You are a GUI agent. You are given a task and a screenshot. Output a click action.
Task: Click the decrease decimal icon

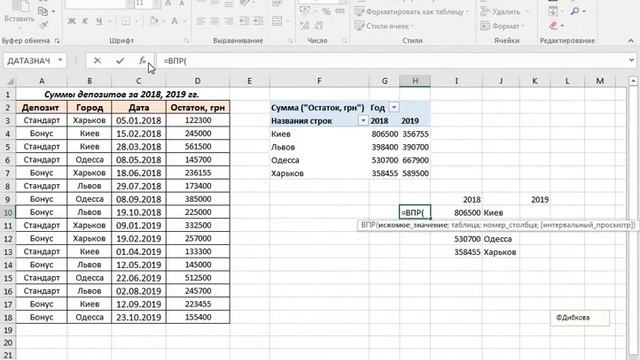pos(319,26)
